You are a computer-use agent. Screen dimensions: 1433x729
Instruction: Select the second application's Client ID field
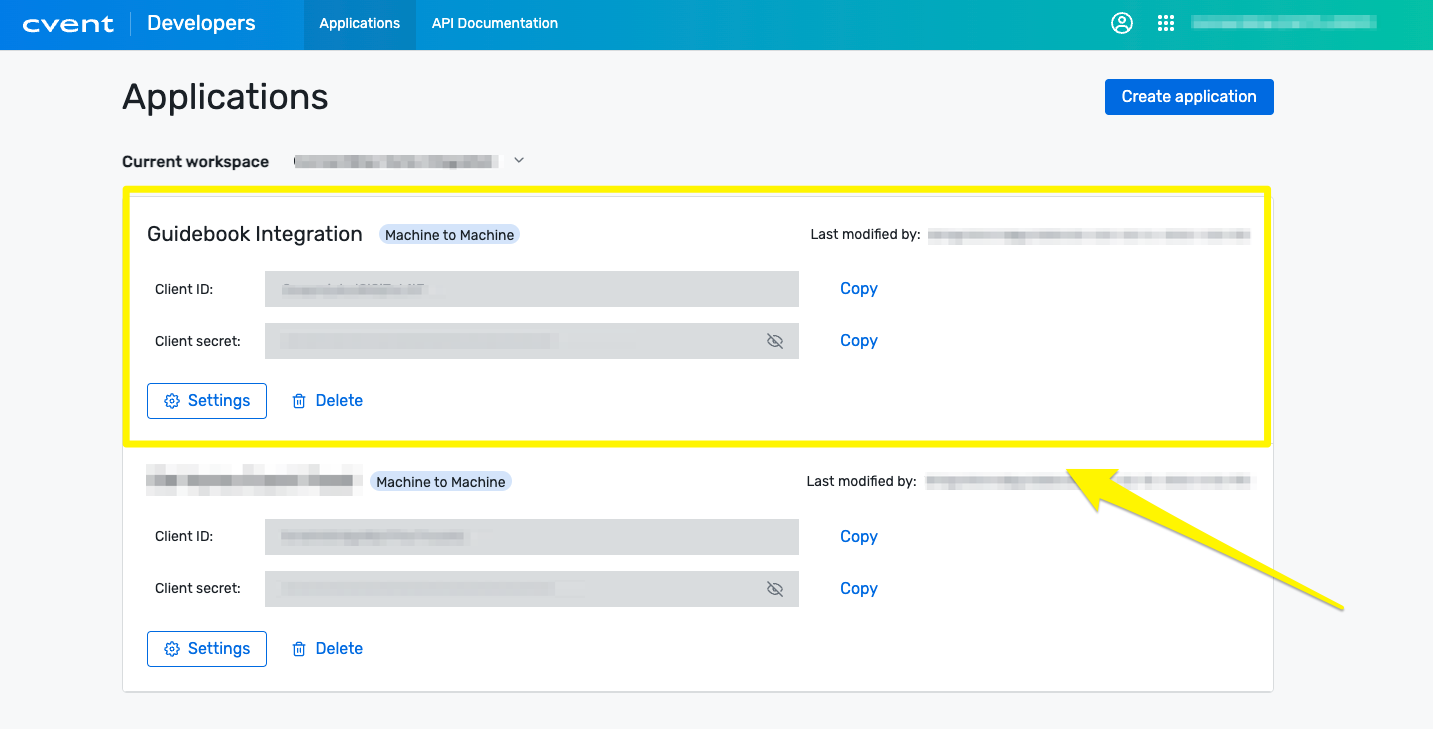pos(532,537)
